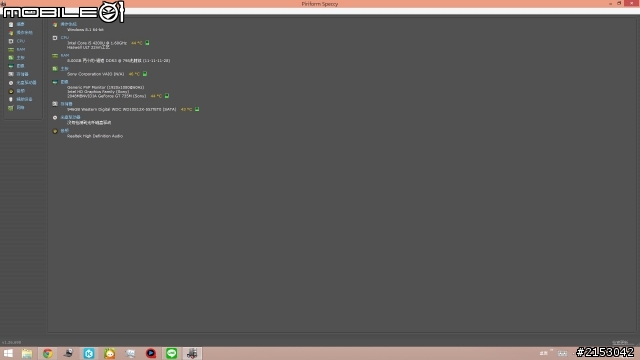Click the check for updates link
Viewport: 640px width, 360px height.
(x=620, y=343)
